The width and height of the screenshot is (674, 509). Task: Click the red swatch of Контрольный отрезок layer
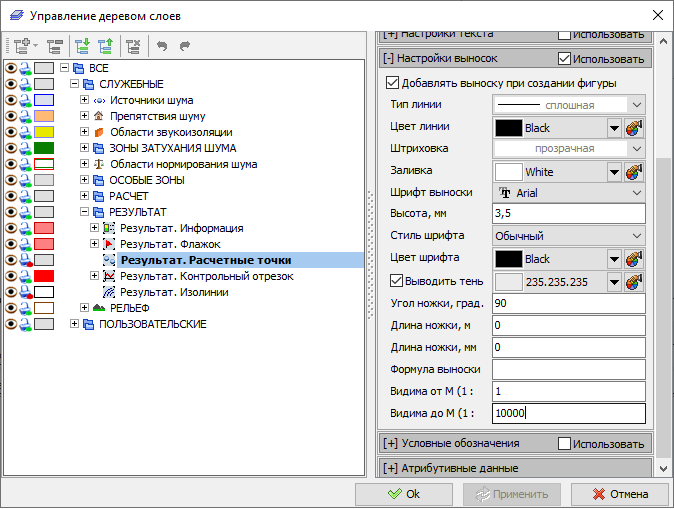pos(44,276)
